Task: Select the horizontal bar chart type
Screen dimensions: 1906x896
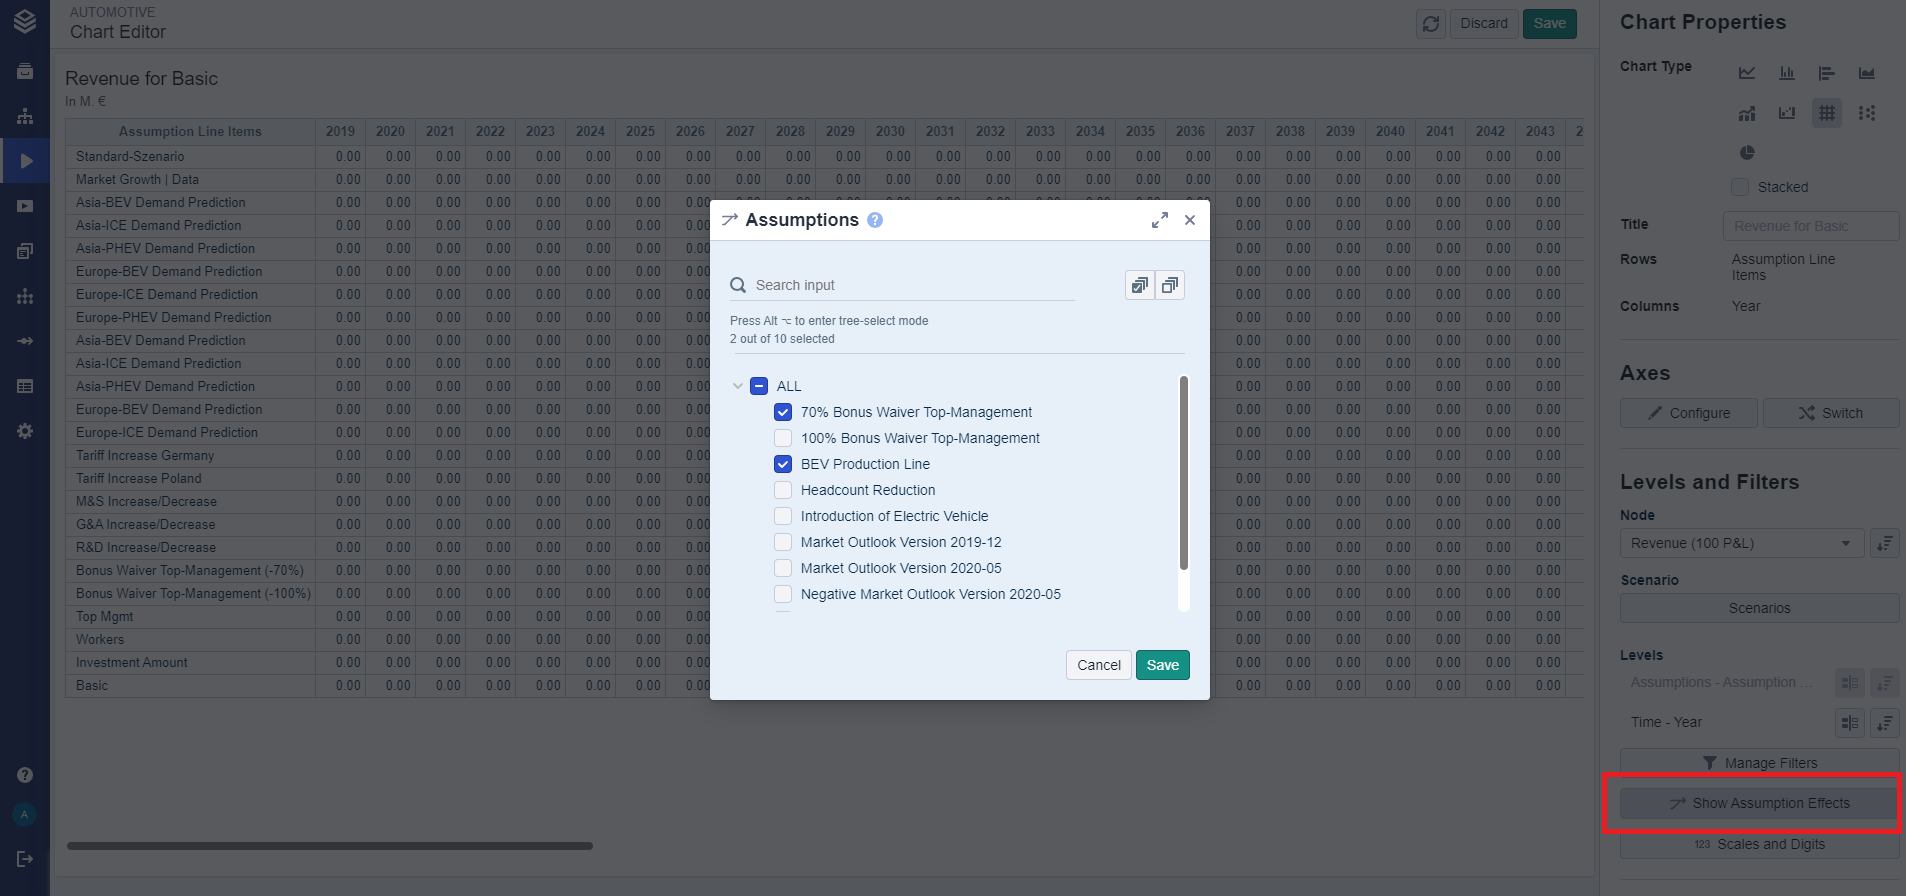Action: [1826, 73]
